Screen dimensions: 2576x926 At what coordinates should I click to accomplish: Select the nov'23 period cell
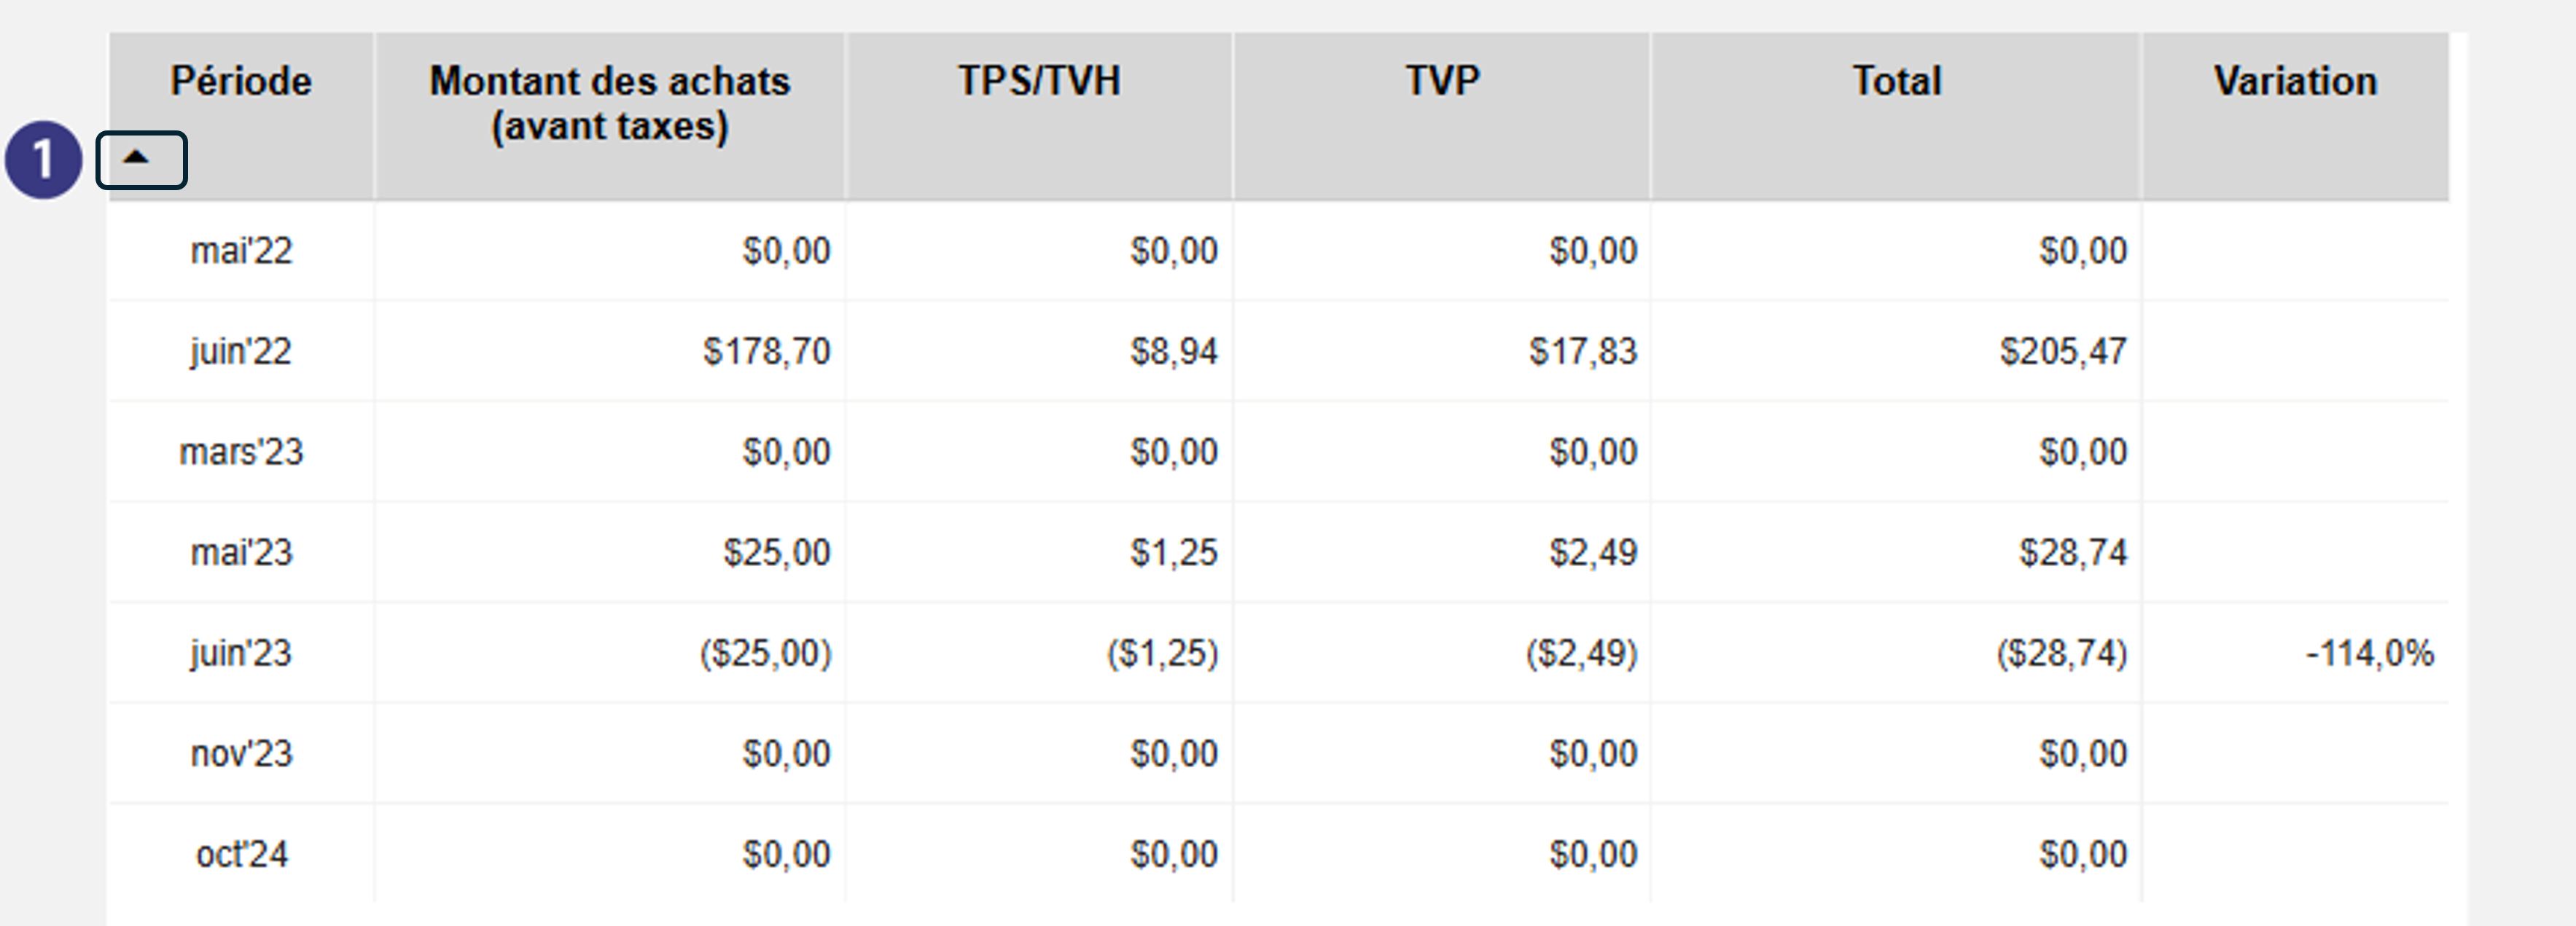[241, 753]
